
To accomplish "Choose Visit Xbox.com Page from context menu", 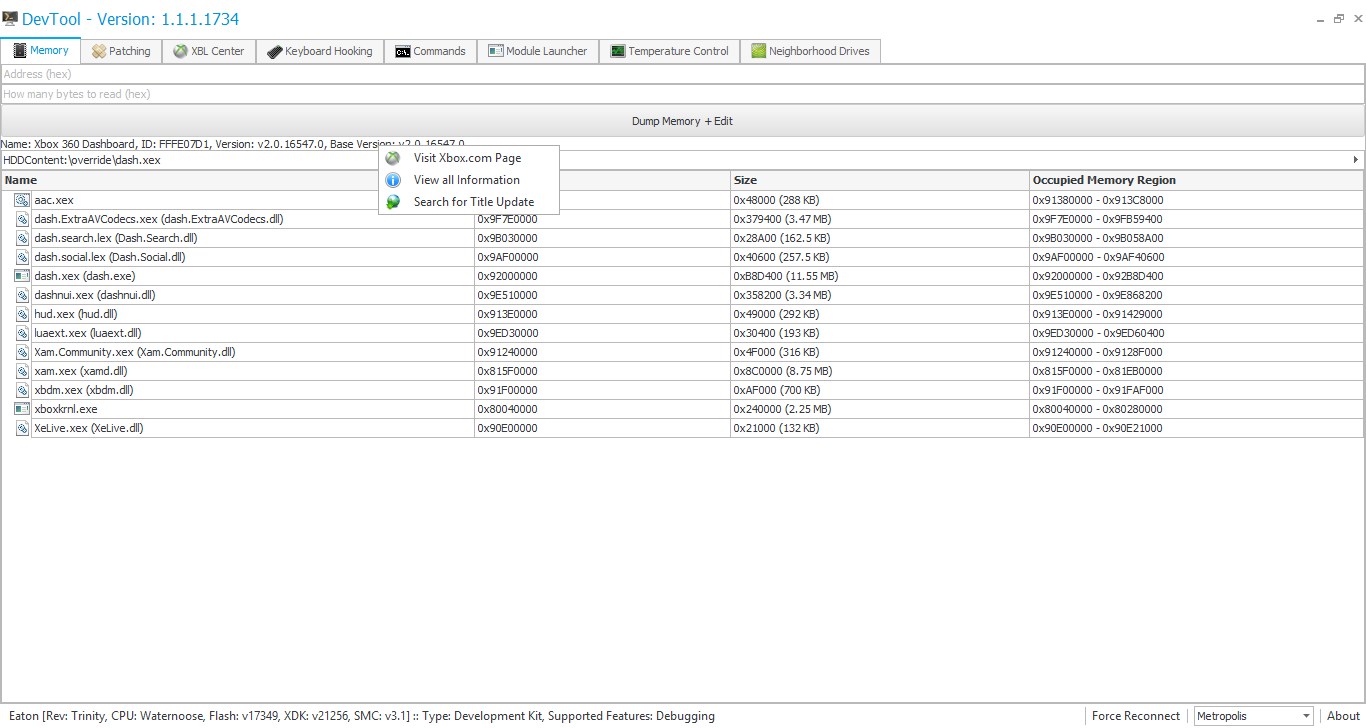I will click(x=468, y=158).
